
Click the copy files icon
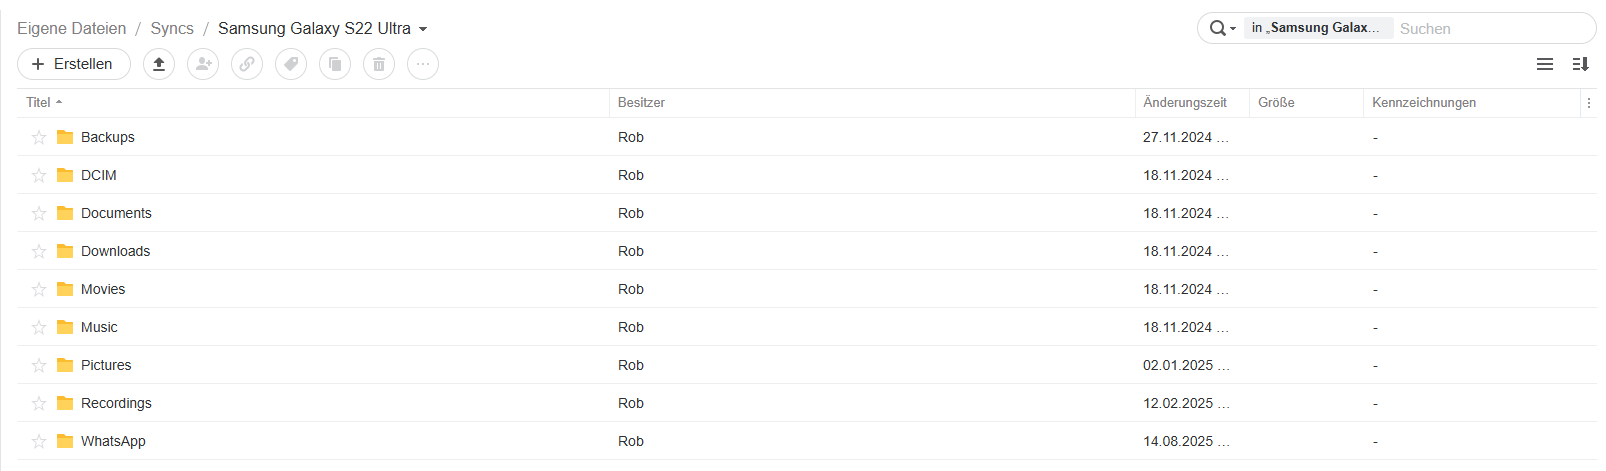[x=335, y=64]
